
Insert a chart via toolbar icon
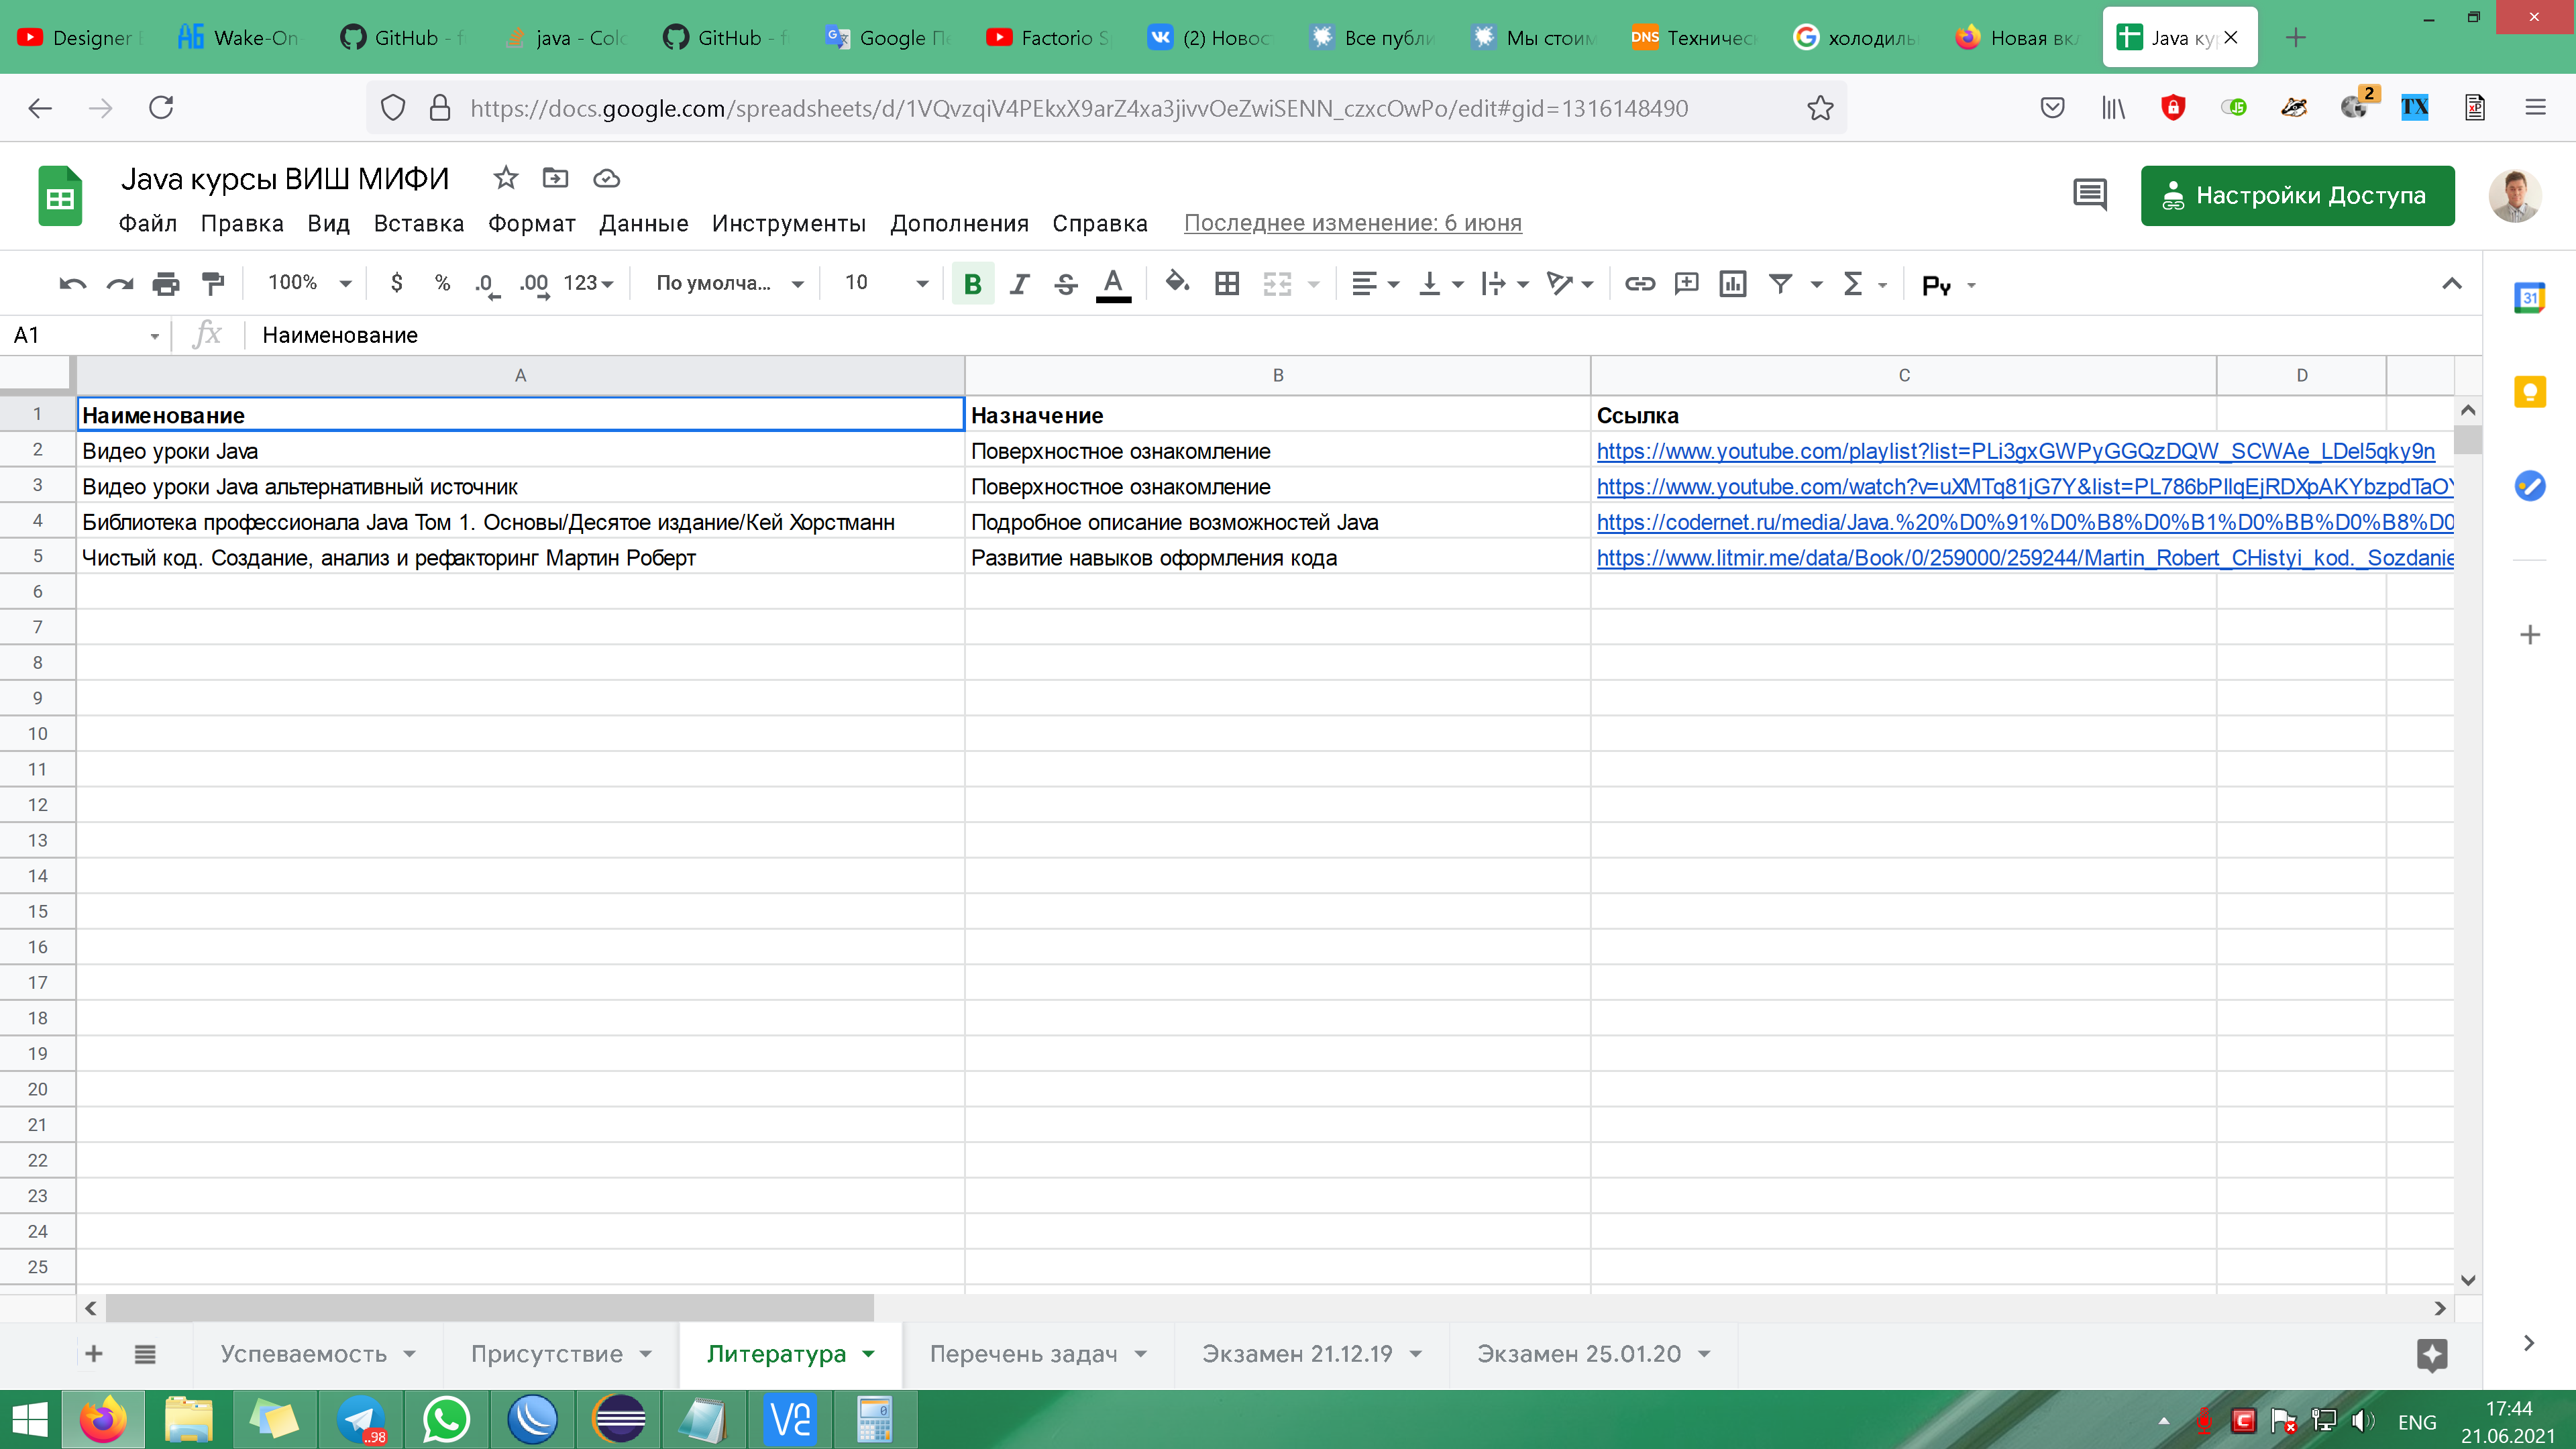(1732, 284)
